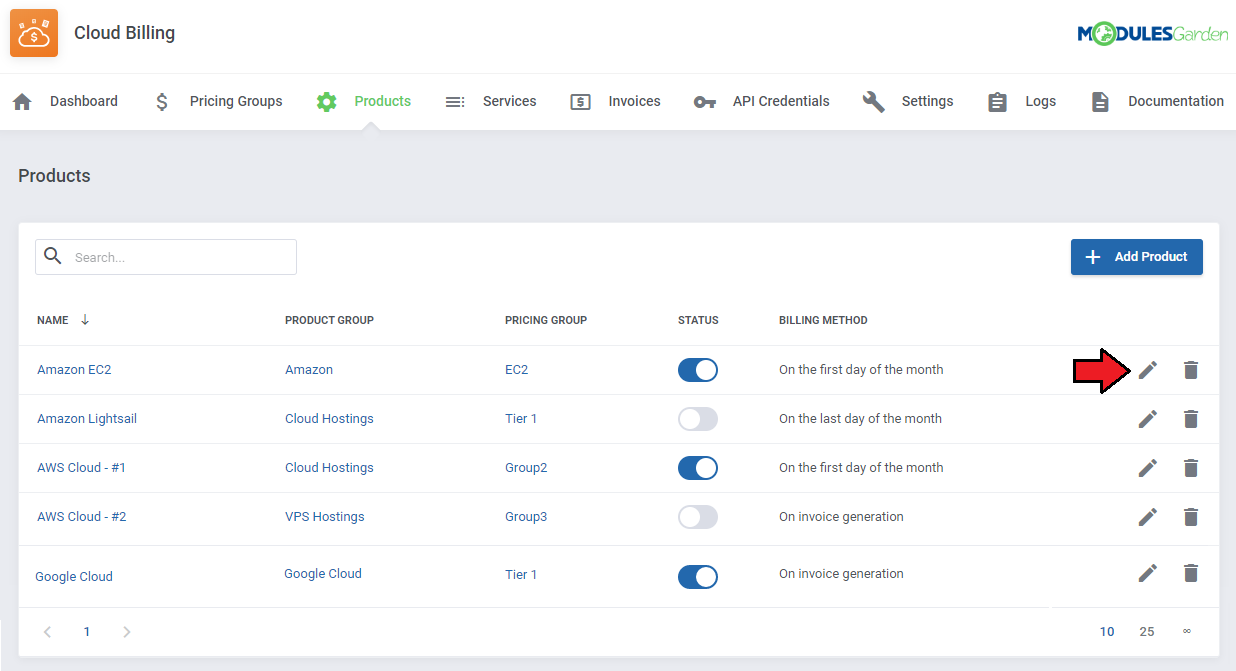The height and width of the screenshot is (671, 1236).
Task: Show 25 entries per page
Action: point(1147,632)
